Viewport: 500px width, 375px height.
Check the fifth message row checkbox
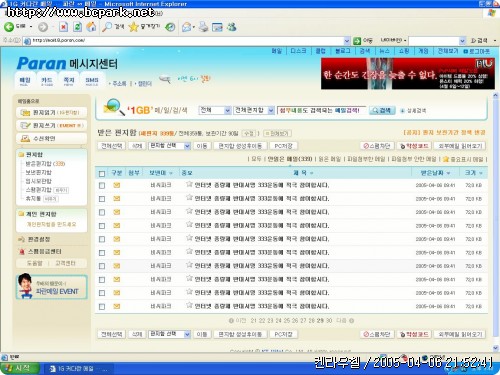(102, 239)
